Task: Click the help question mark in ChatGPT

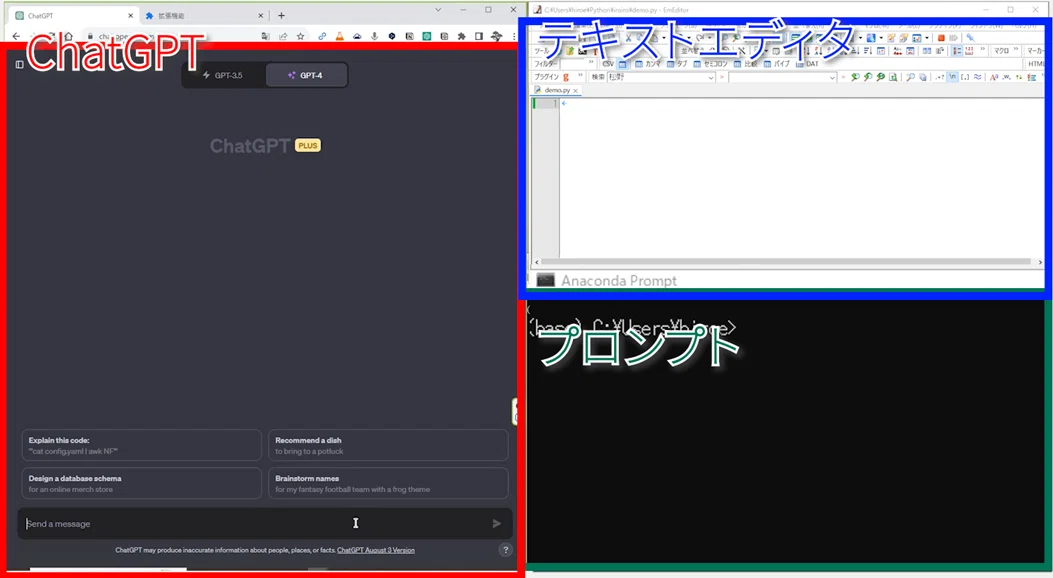Action: [x=506, y=550]
